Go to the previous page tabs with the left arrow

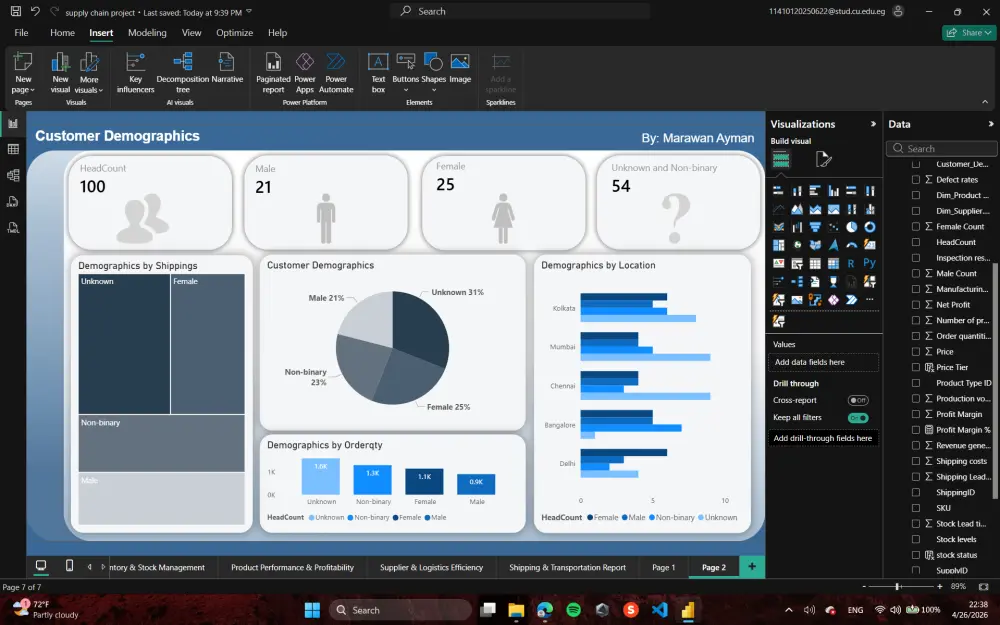tap(89, 566)
